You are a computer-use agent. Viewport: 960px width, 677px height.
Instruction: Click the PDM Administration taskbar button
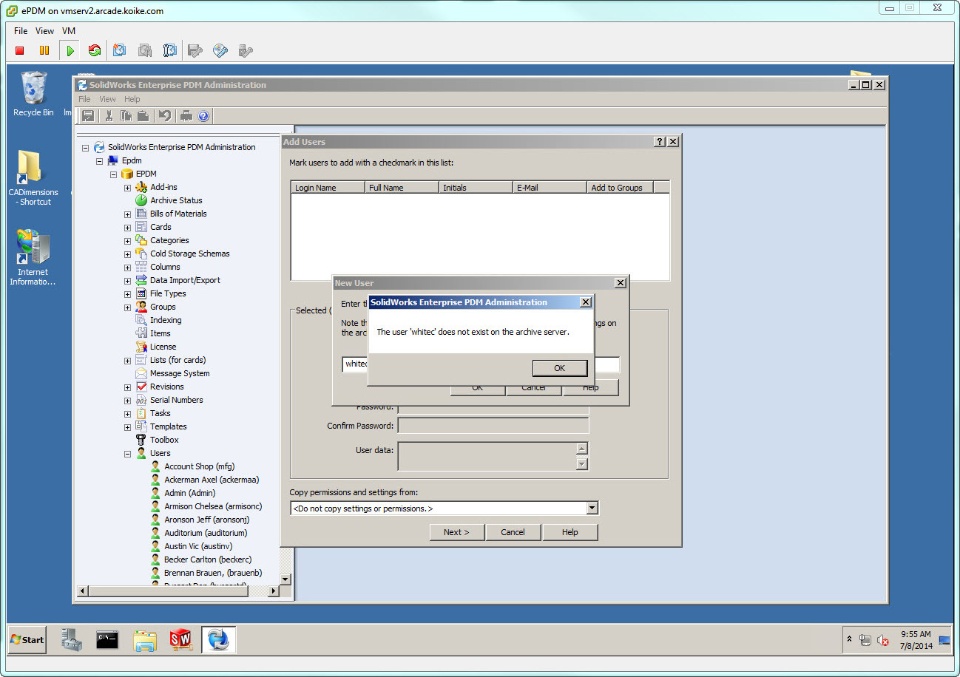pos(218,640)
